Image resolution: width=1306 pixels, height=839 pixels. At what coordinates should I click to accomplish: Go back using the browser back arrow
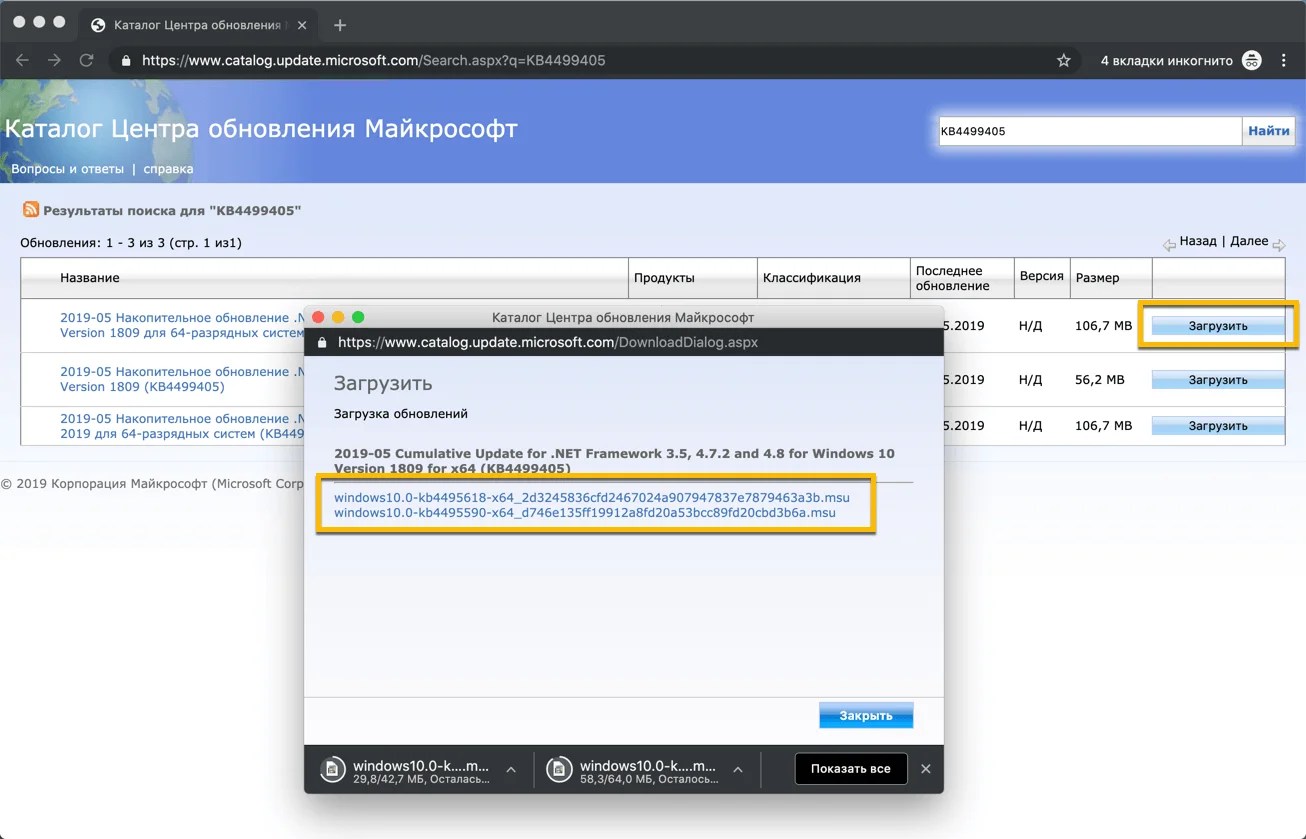click(22, 60)
